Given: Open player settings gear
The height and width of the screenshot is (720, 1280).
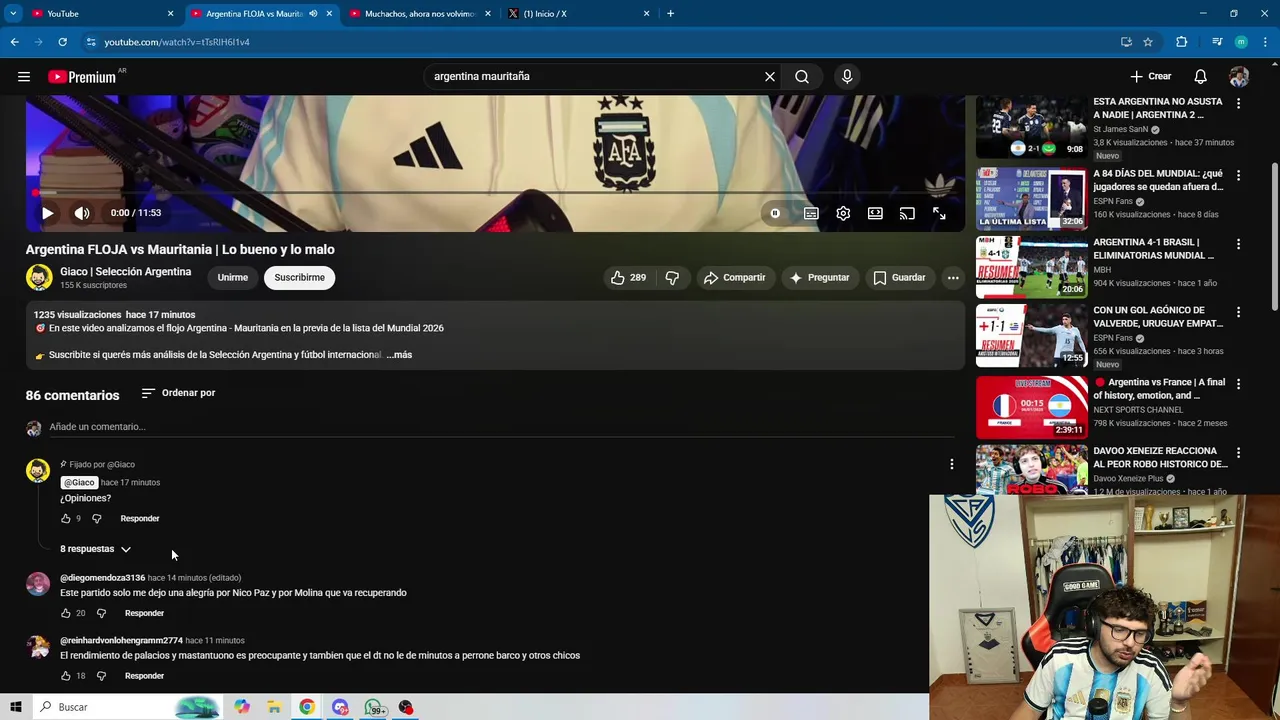Looking at the screenshot, I should [x=843, y=213].
